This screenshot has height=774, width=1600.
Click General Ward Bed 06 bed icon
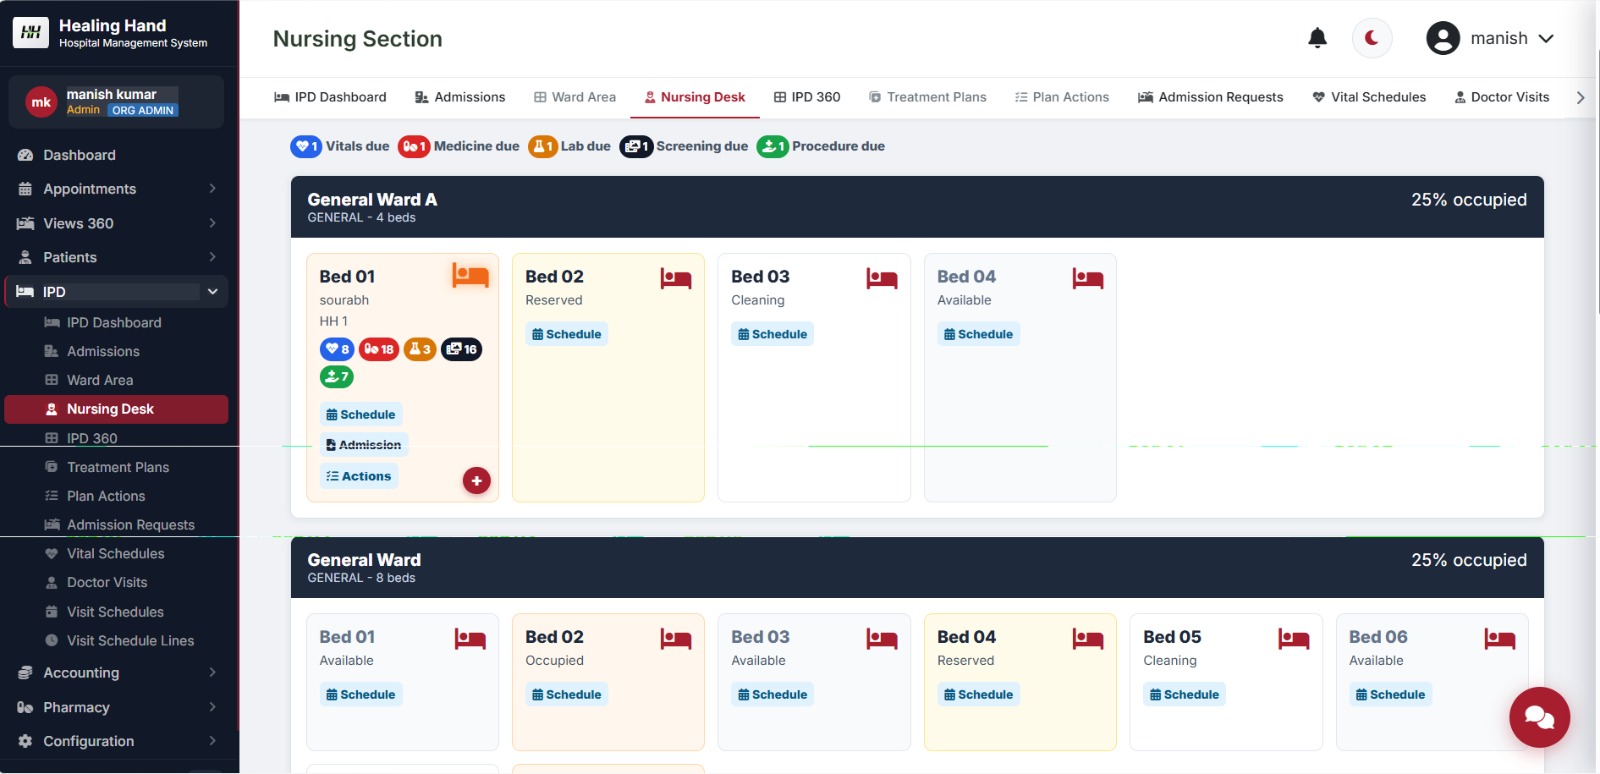coord(1500,638)
